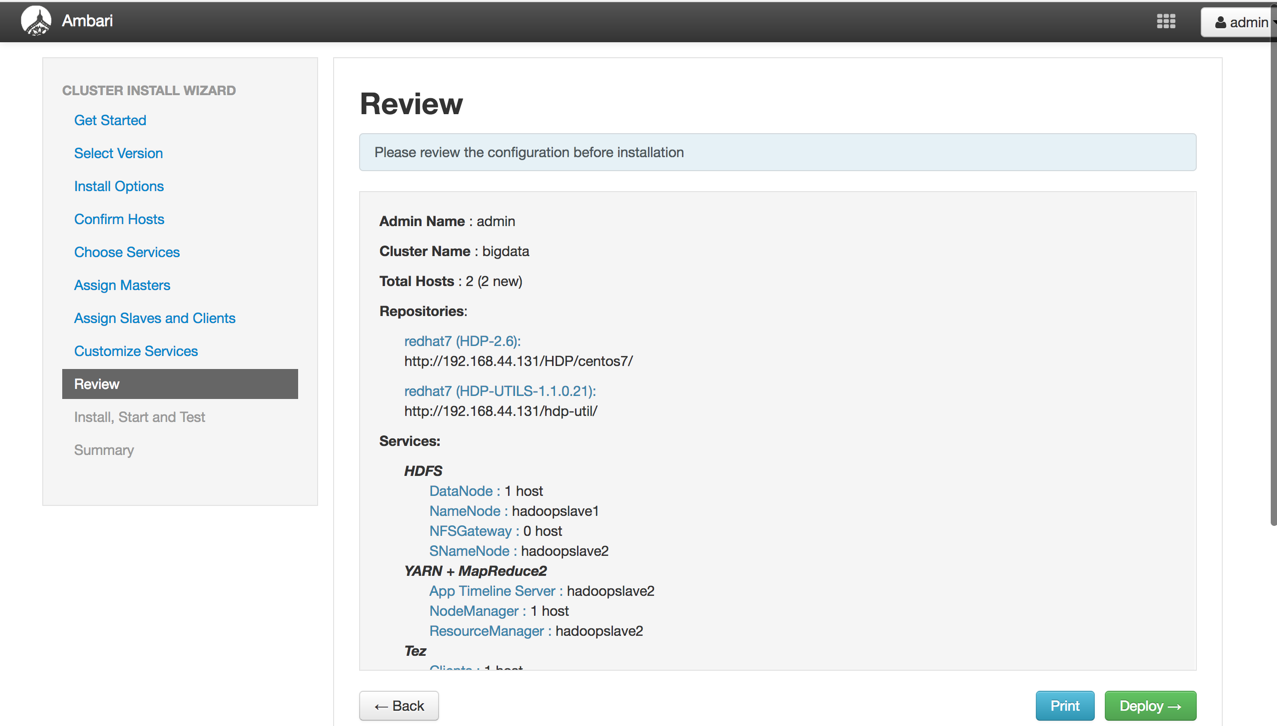
Task: Click the redhat7 (HDP-2.6) repository link
Action: pyautogui.click(x=462, y=341)
